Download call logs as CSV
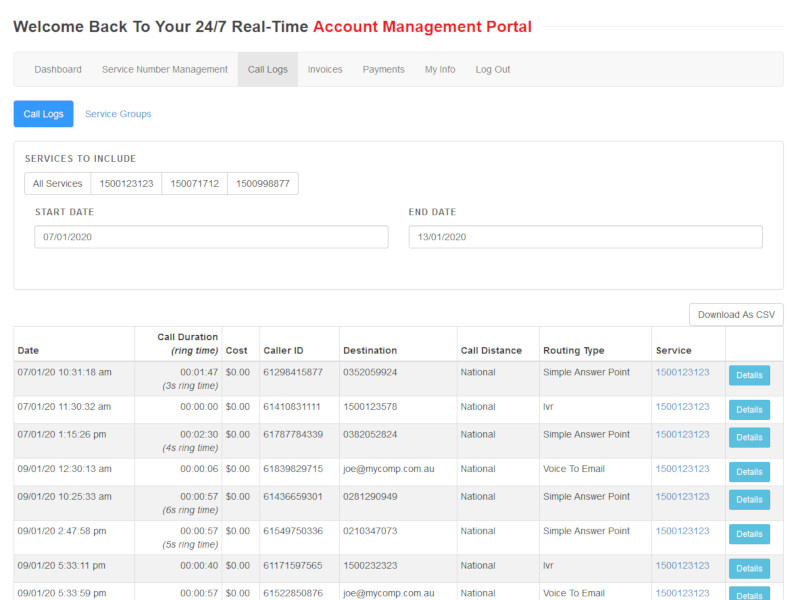Image resolution: width=800 pixels, height=600 pixels. [736, 315]
